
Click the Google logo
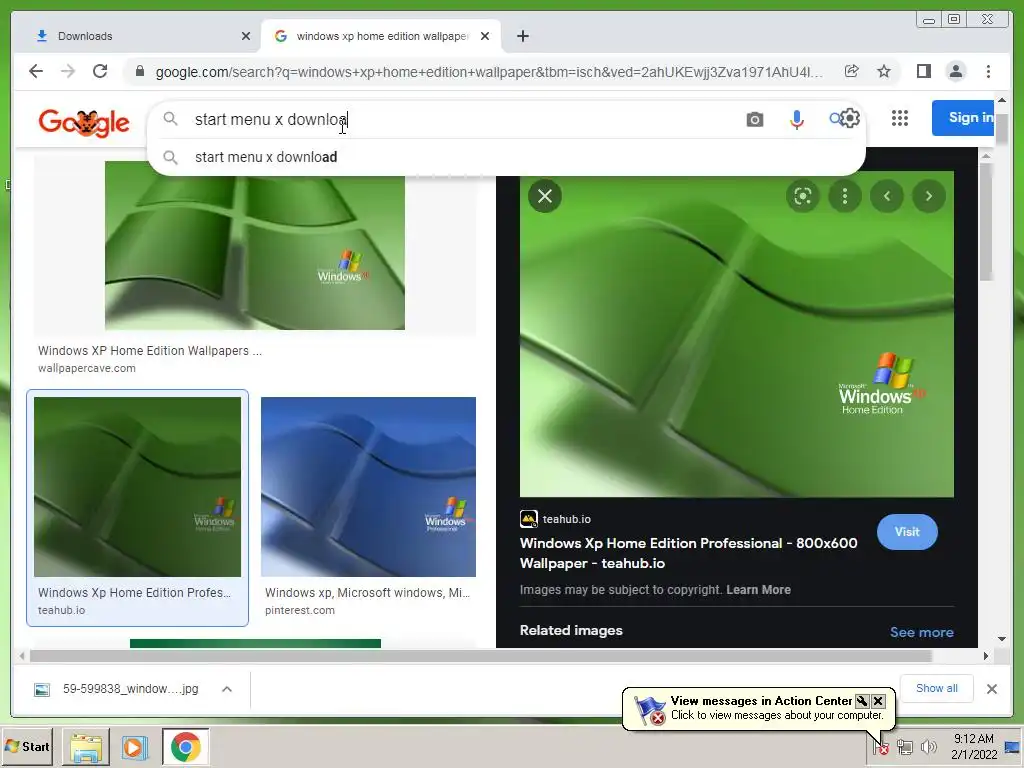pos(84,122)
